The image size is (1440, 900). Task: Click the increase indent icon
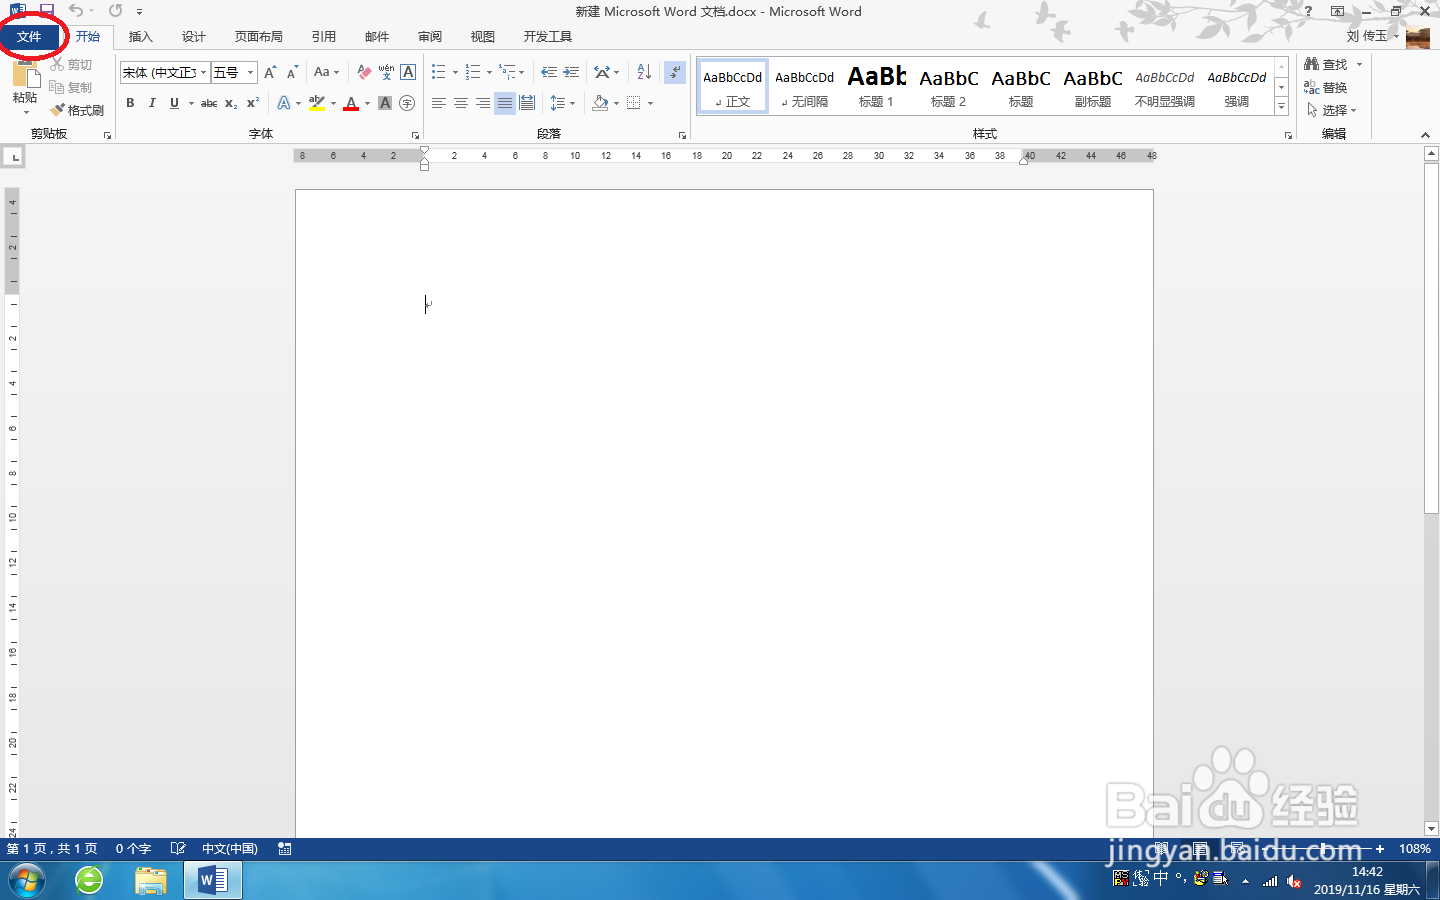(571, 72)
